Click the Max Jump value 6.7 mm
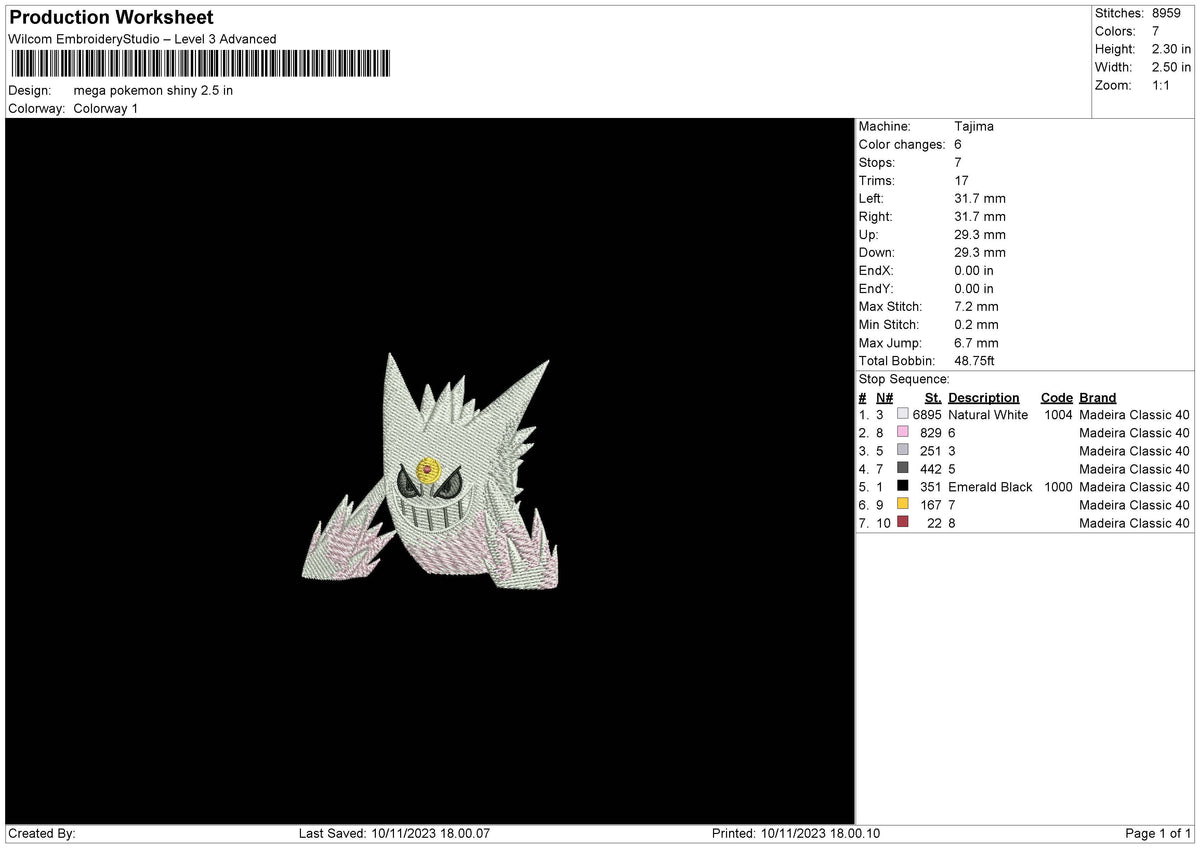1200x848 pixels. [x=976, y=342]
